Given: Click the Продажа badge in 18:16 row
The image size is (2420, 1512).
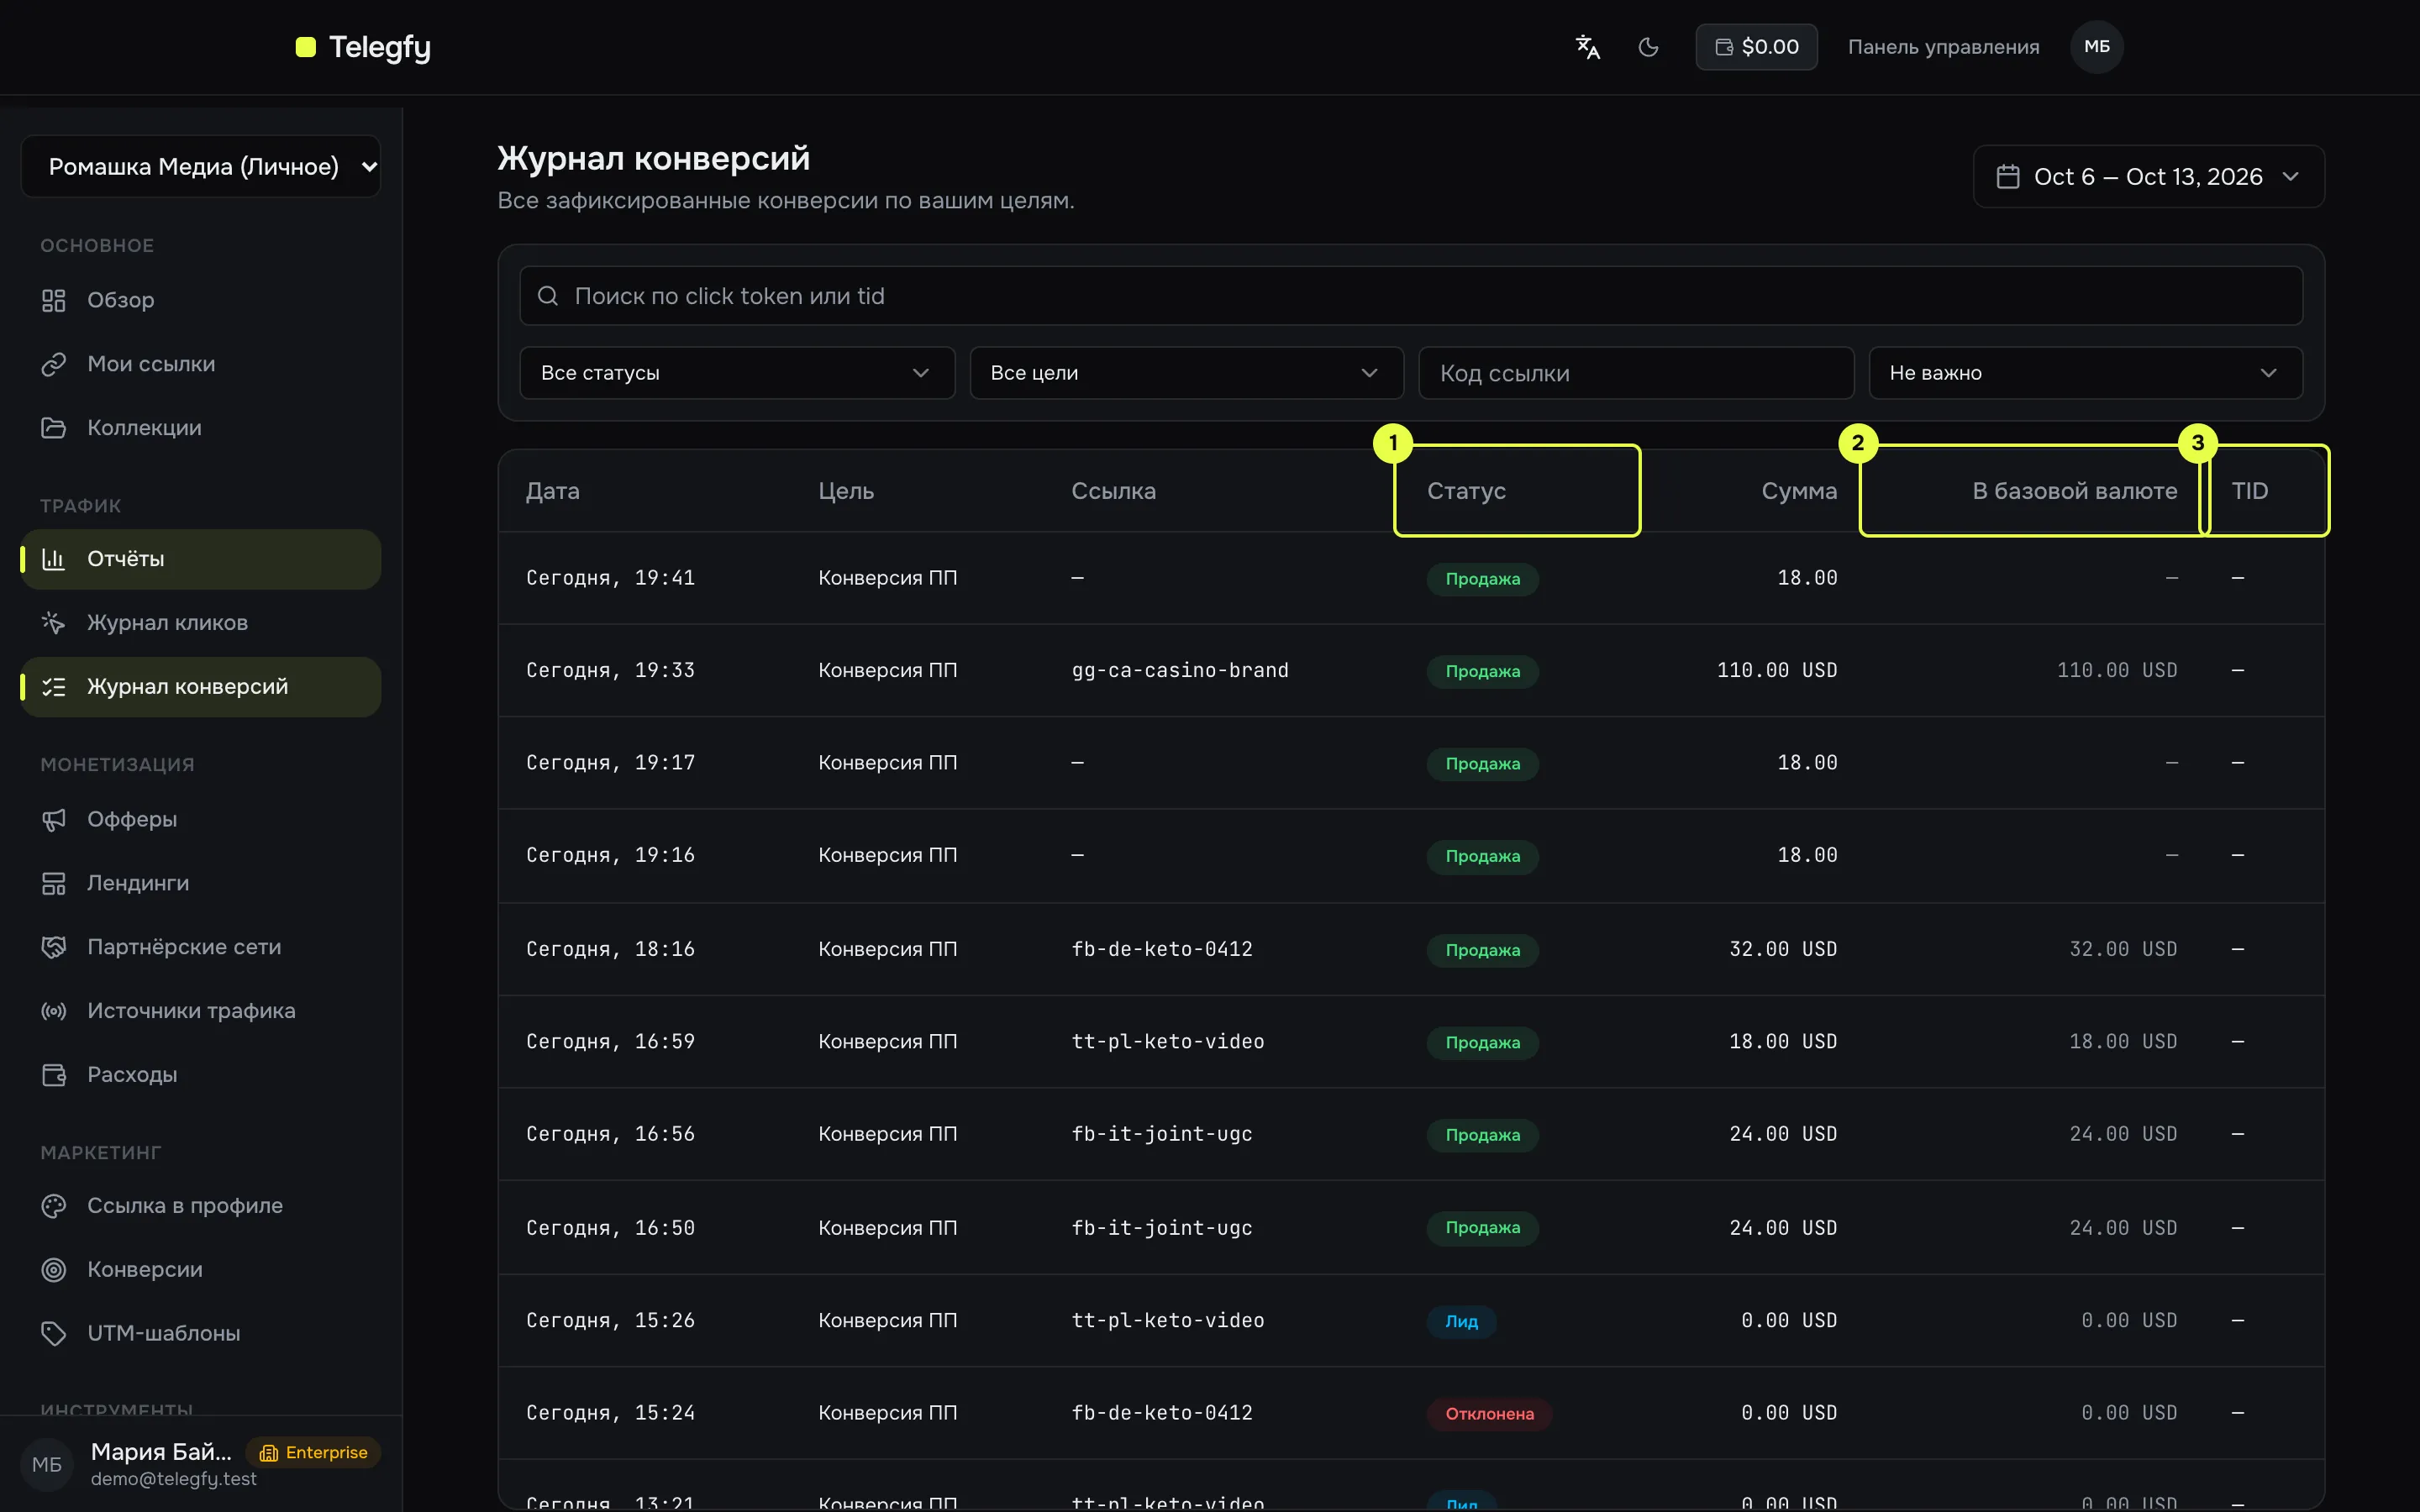Looking at the screenshot, I should point(1482,950).
